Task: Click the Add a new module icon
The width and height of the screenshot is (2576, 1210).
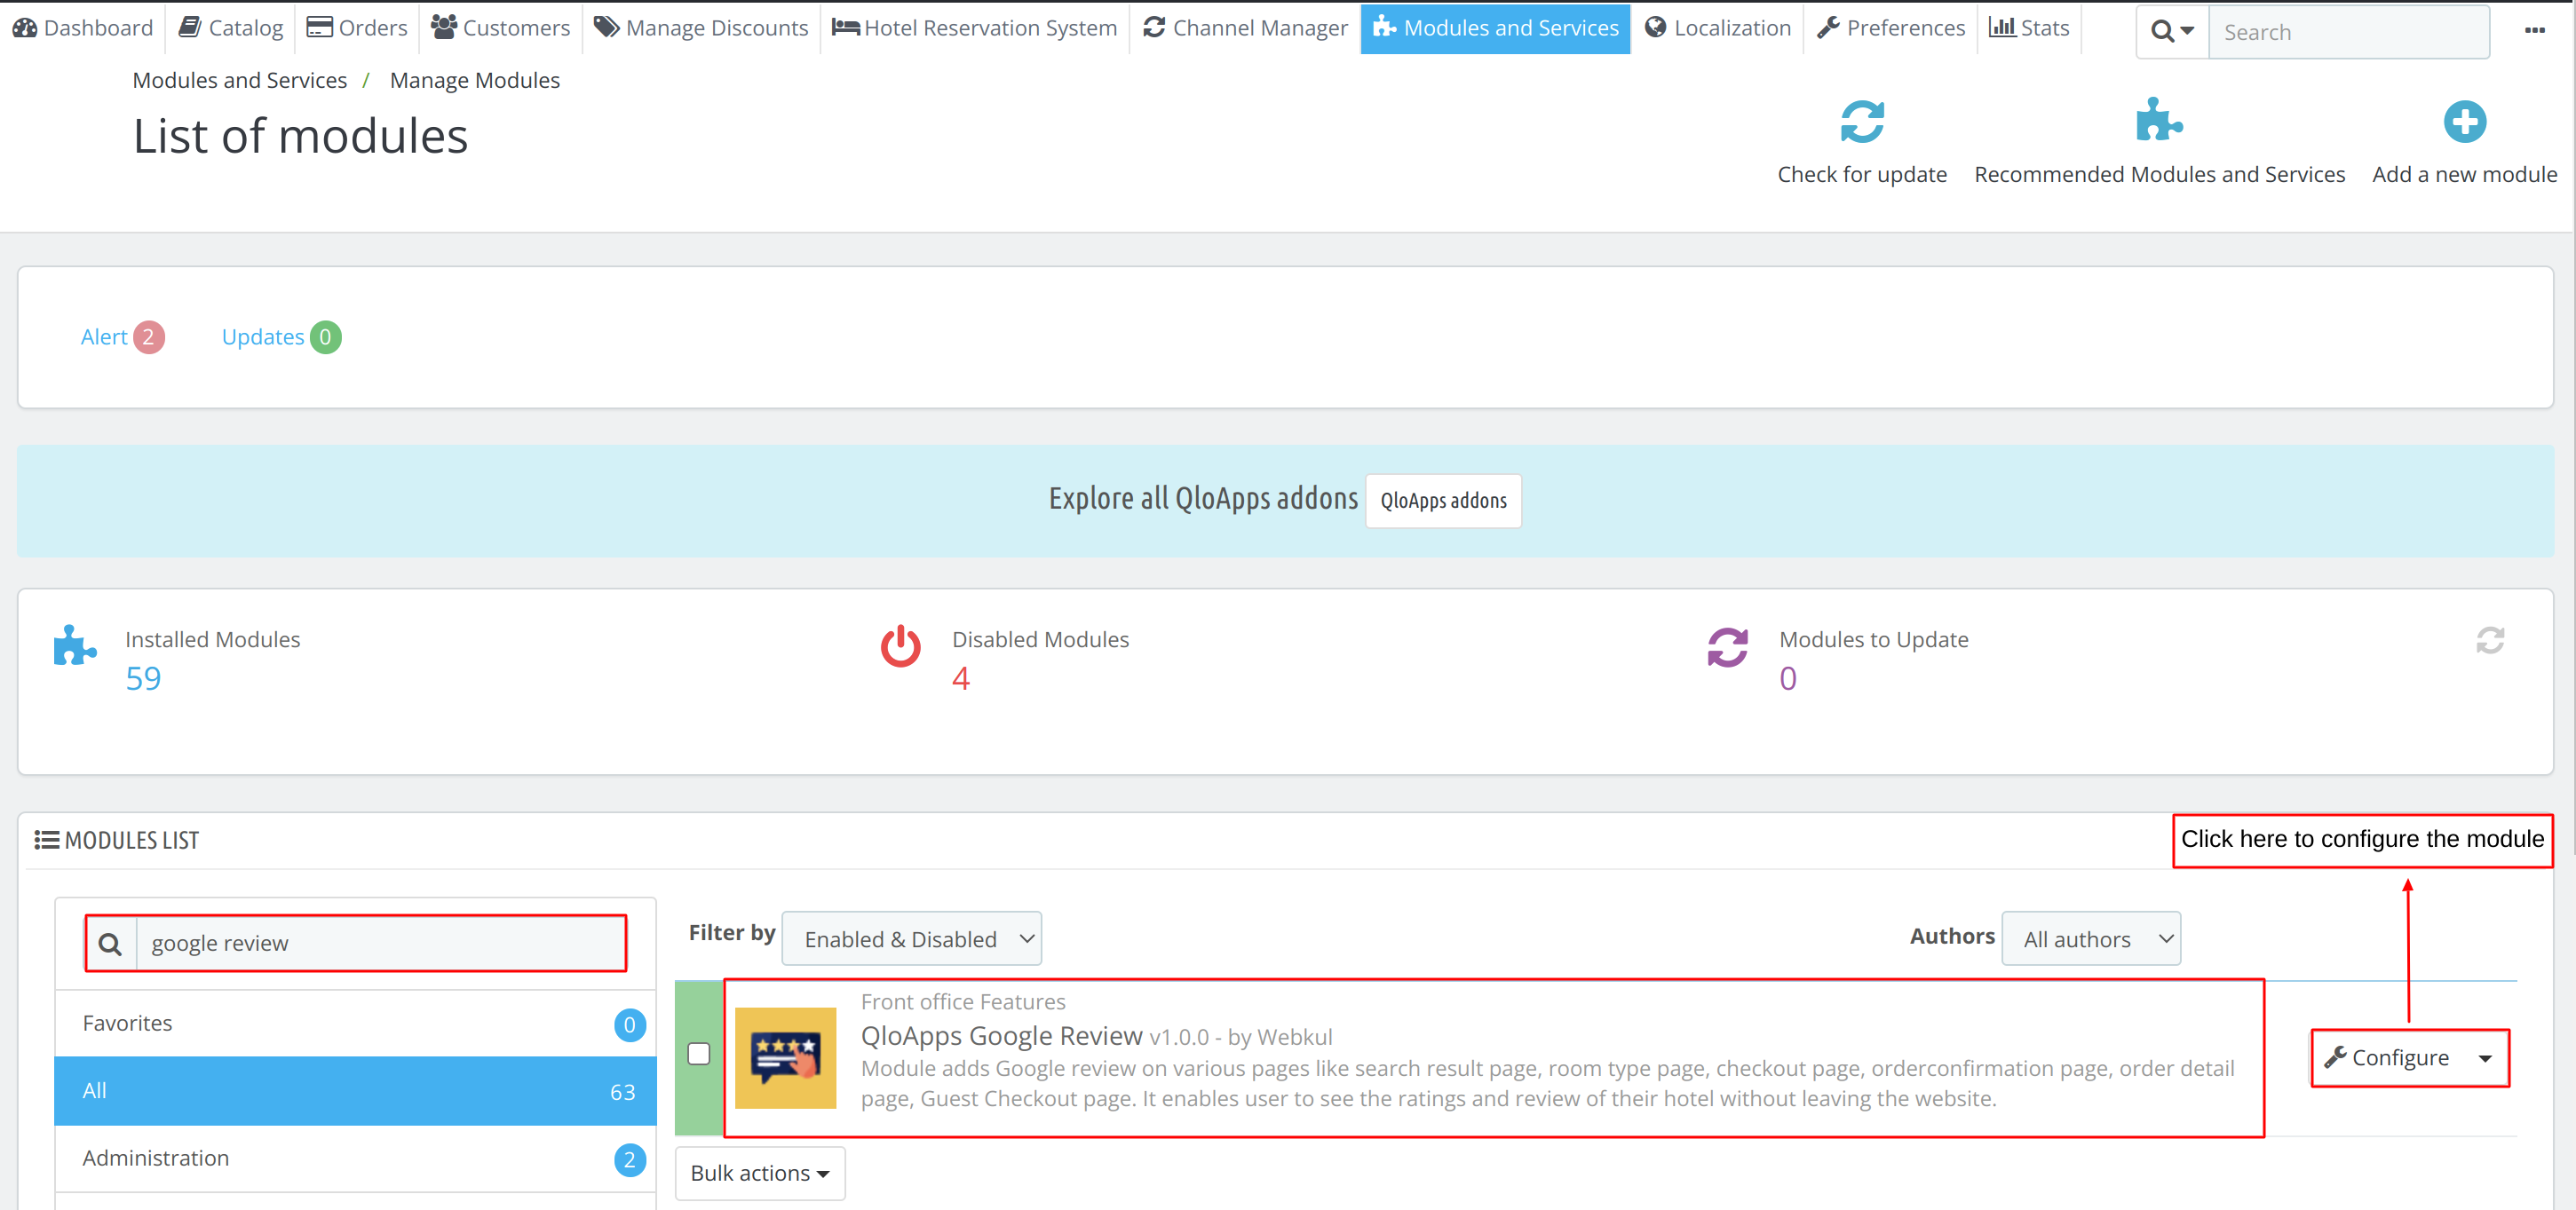Action: click(x=2464, y=122)
